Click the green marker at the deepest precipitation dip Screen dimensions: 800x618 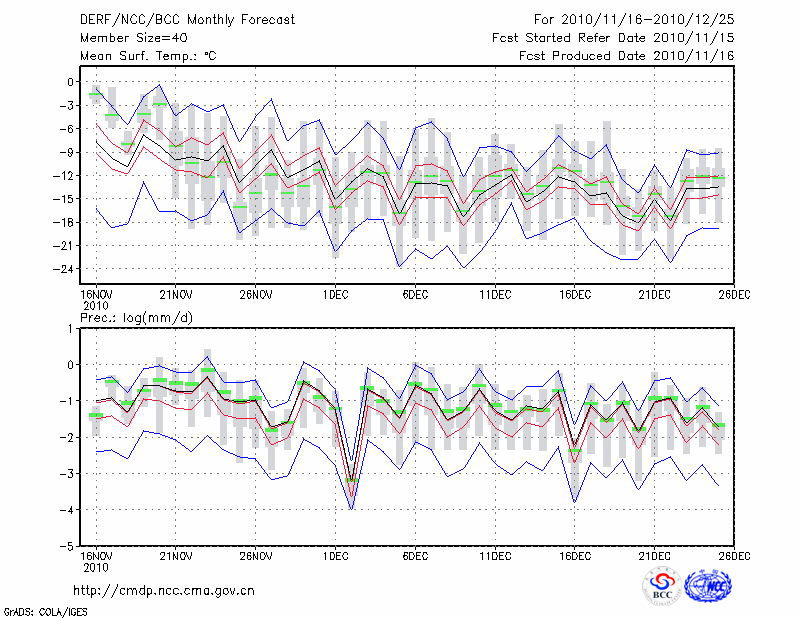[351, 481]
